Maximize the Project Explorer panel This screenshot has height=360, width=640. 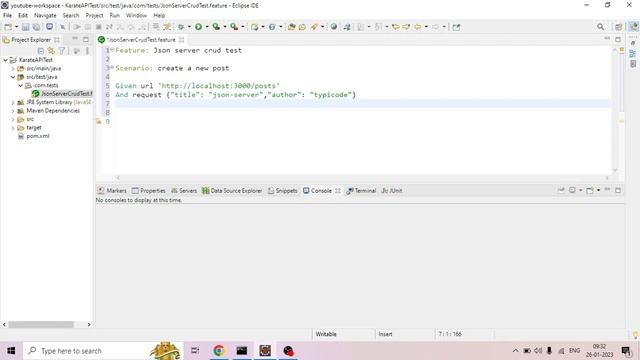(x=86, y=39)
